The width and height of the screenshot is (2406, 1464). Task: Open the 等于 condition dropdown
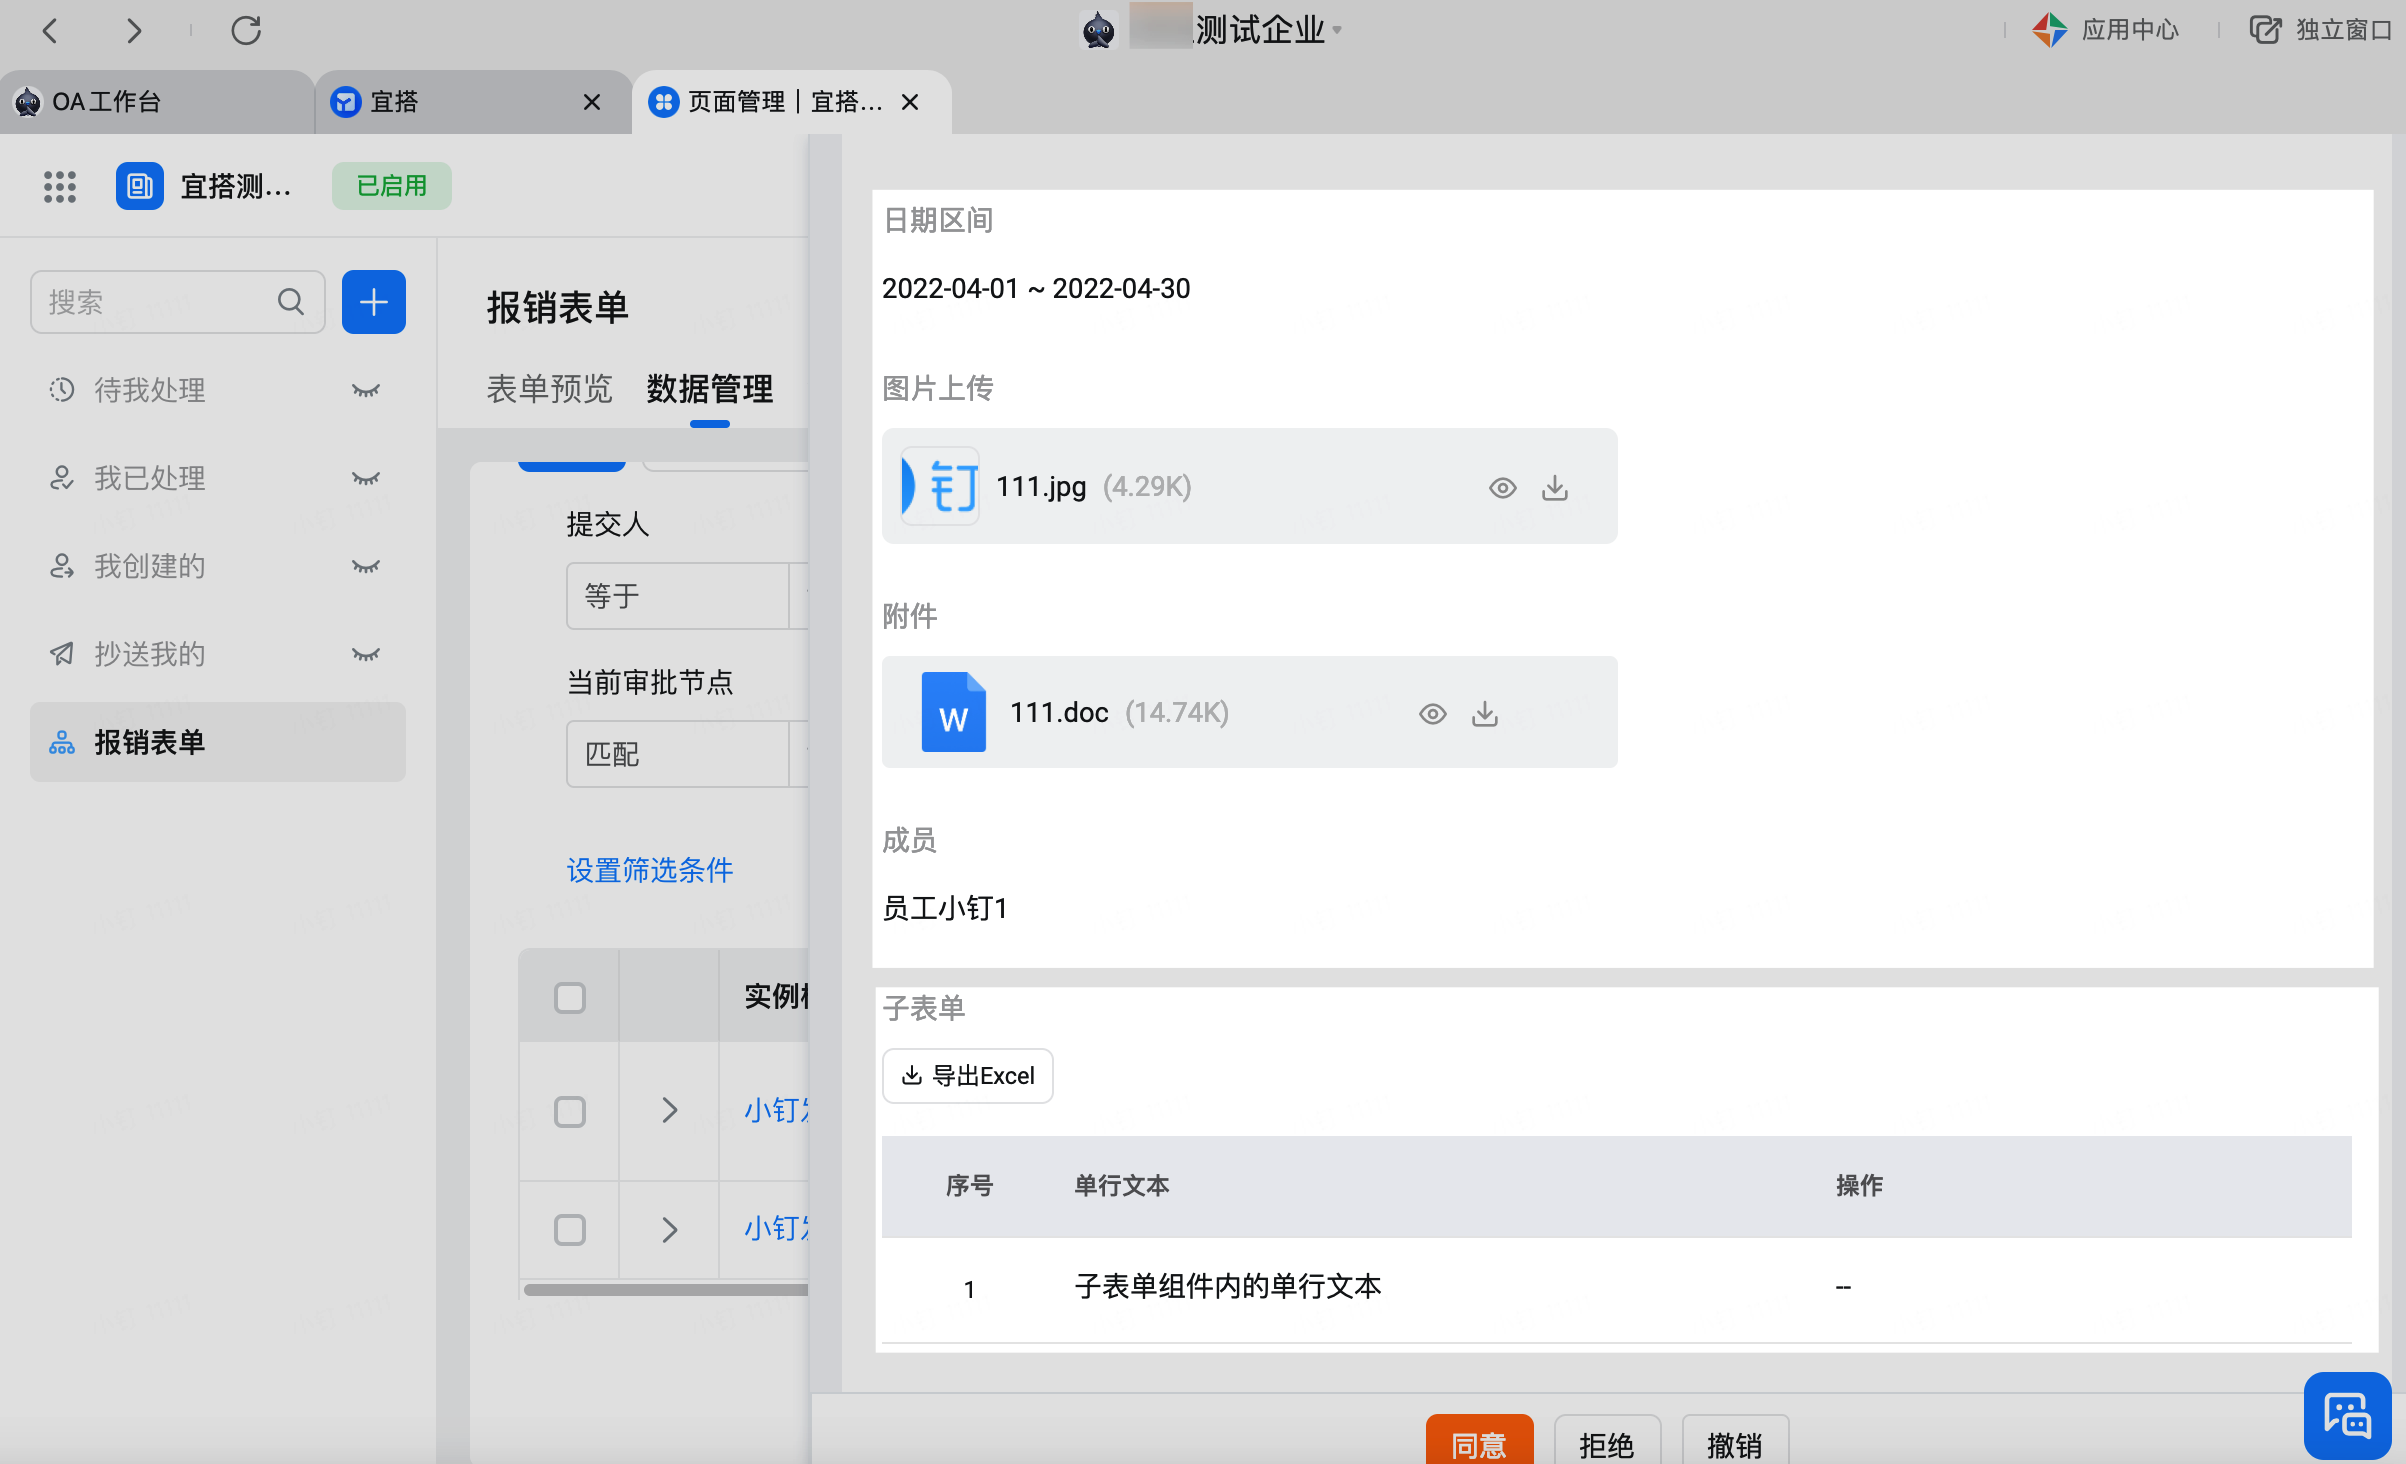click(678, 596)
